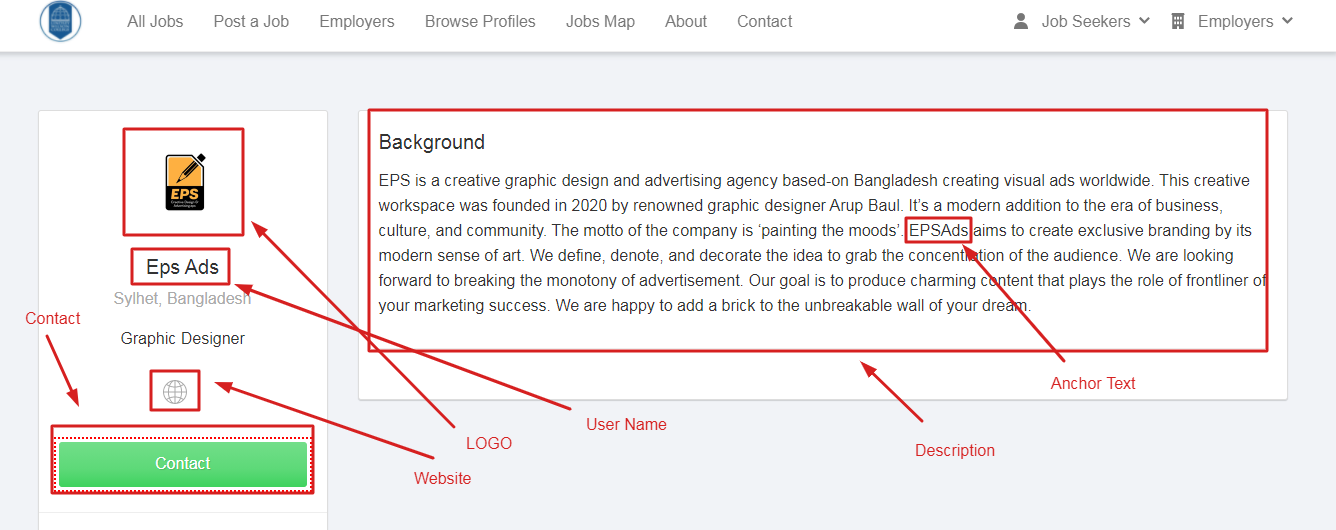Viewport: 1336px width, 530px height.
Task: Expand the Employers dropdown chevron
Action: coord(1288,21)
